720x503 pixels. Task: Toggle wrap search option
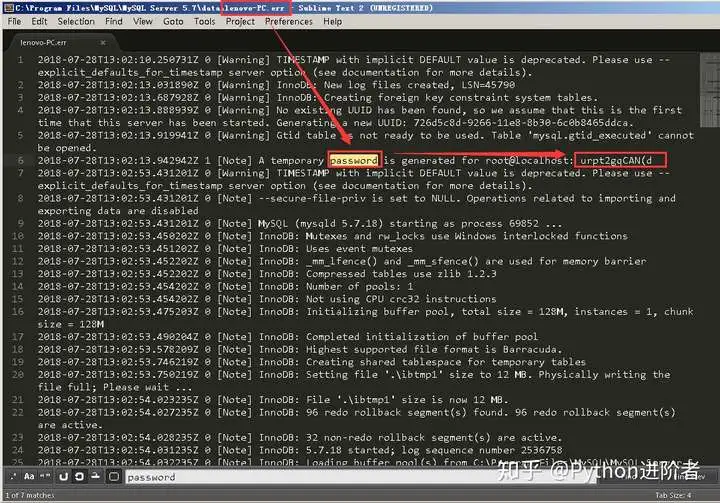79,476
